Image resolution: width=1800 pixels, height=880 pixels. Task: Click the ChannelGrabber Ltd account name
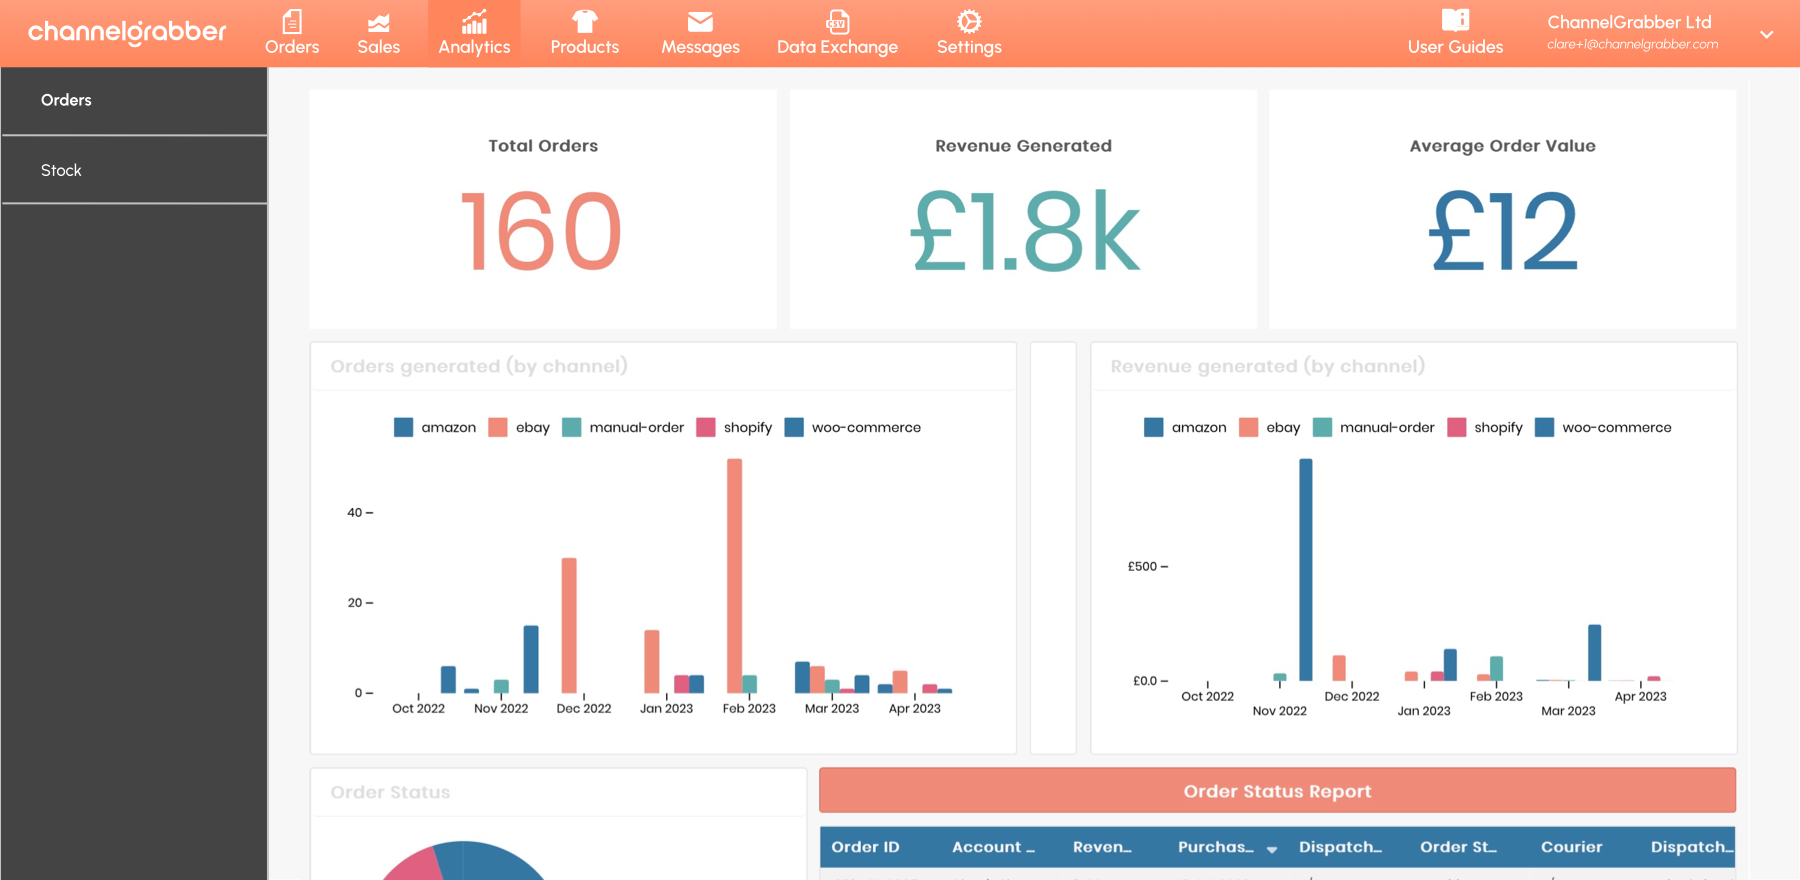point(1629,22)
